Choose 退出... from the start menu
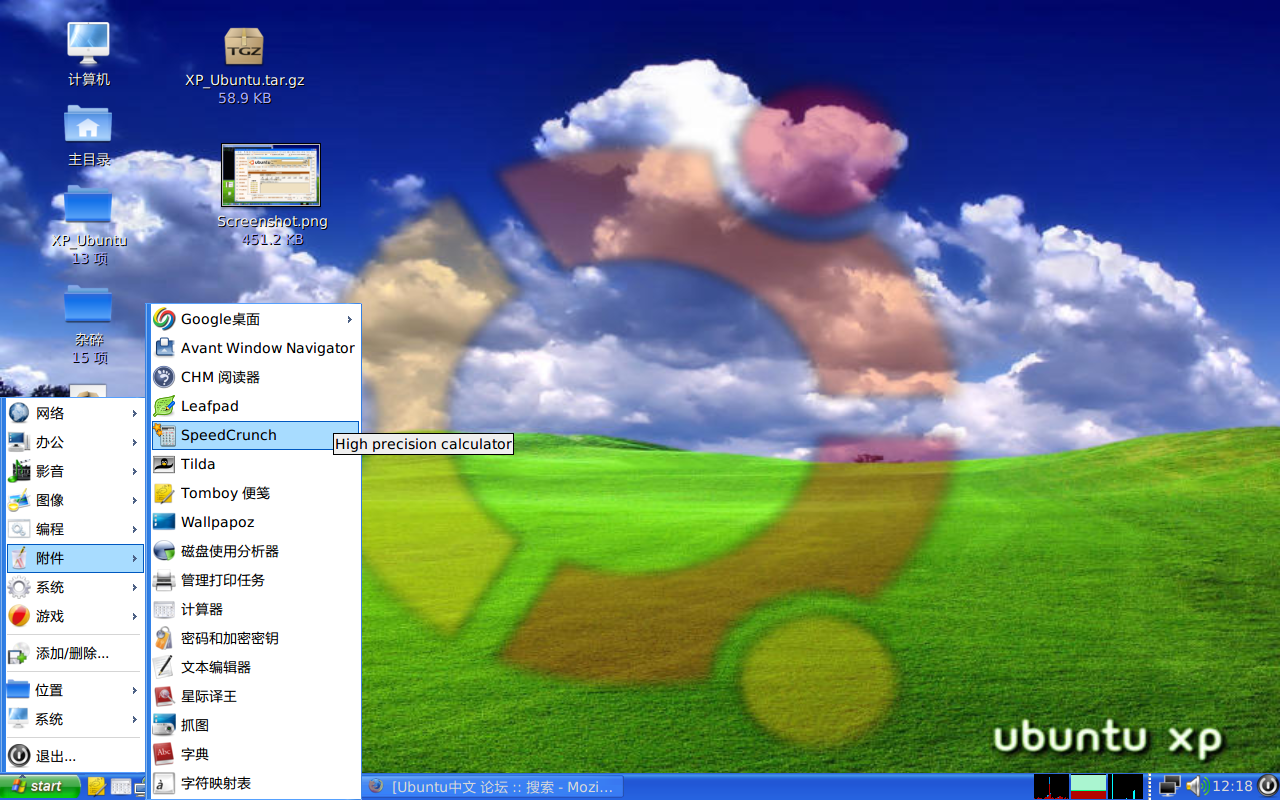Viewport: 1280px width, 800px height. coord(75,756)
